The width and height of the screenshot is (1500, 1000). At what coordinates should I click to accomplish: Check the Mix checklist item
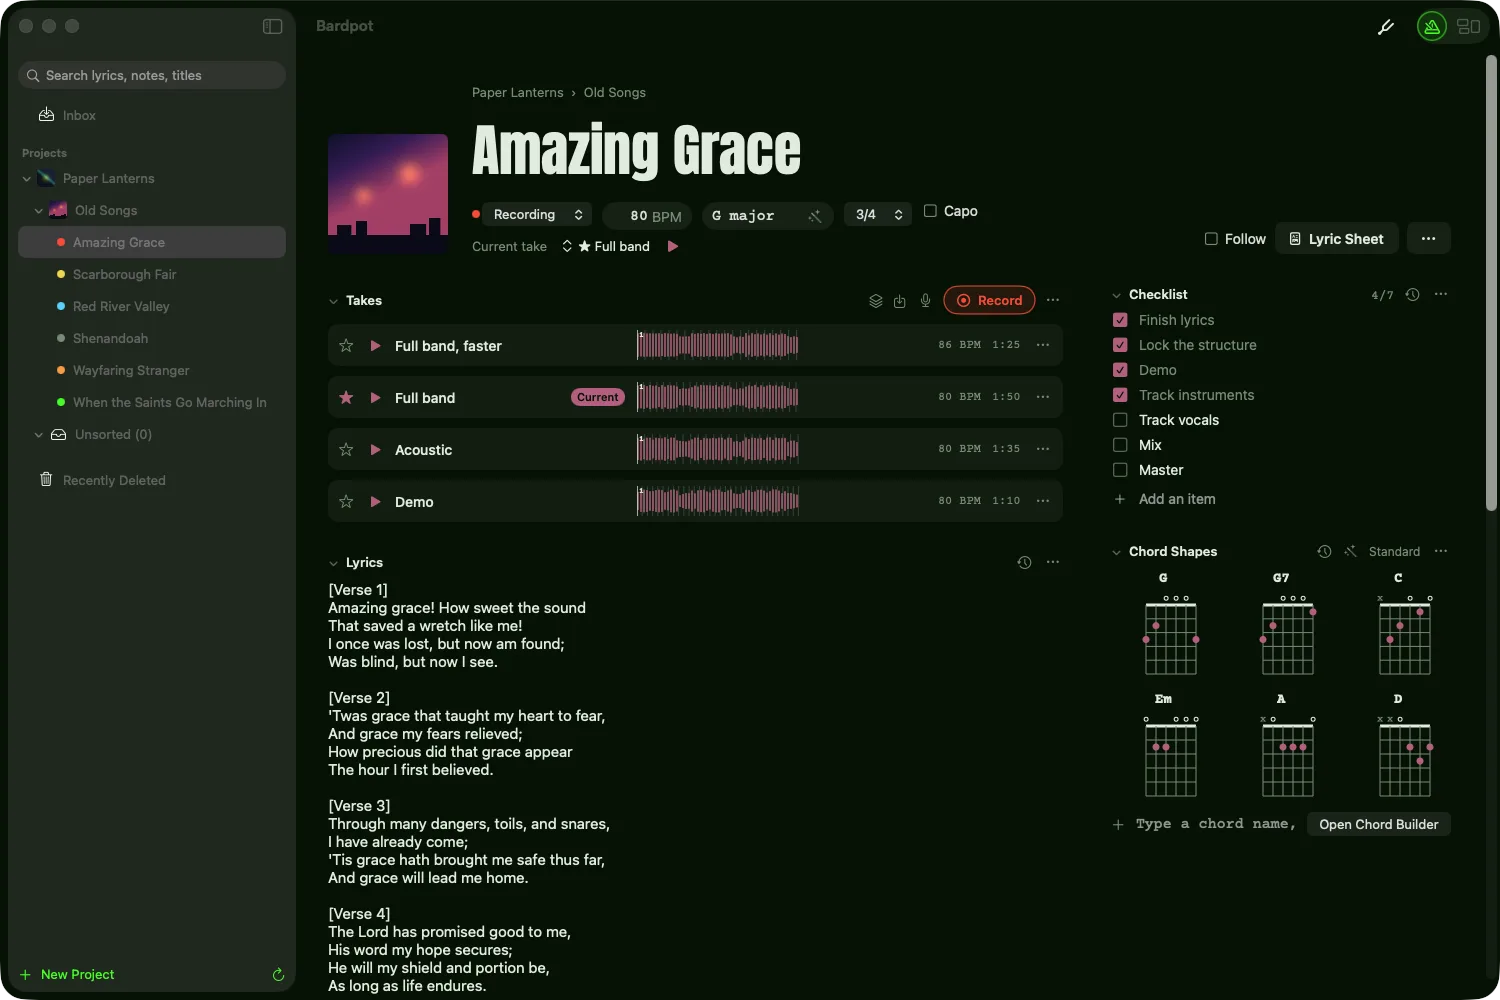[1120, 445]
